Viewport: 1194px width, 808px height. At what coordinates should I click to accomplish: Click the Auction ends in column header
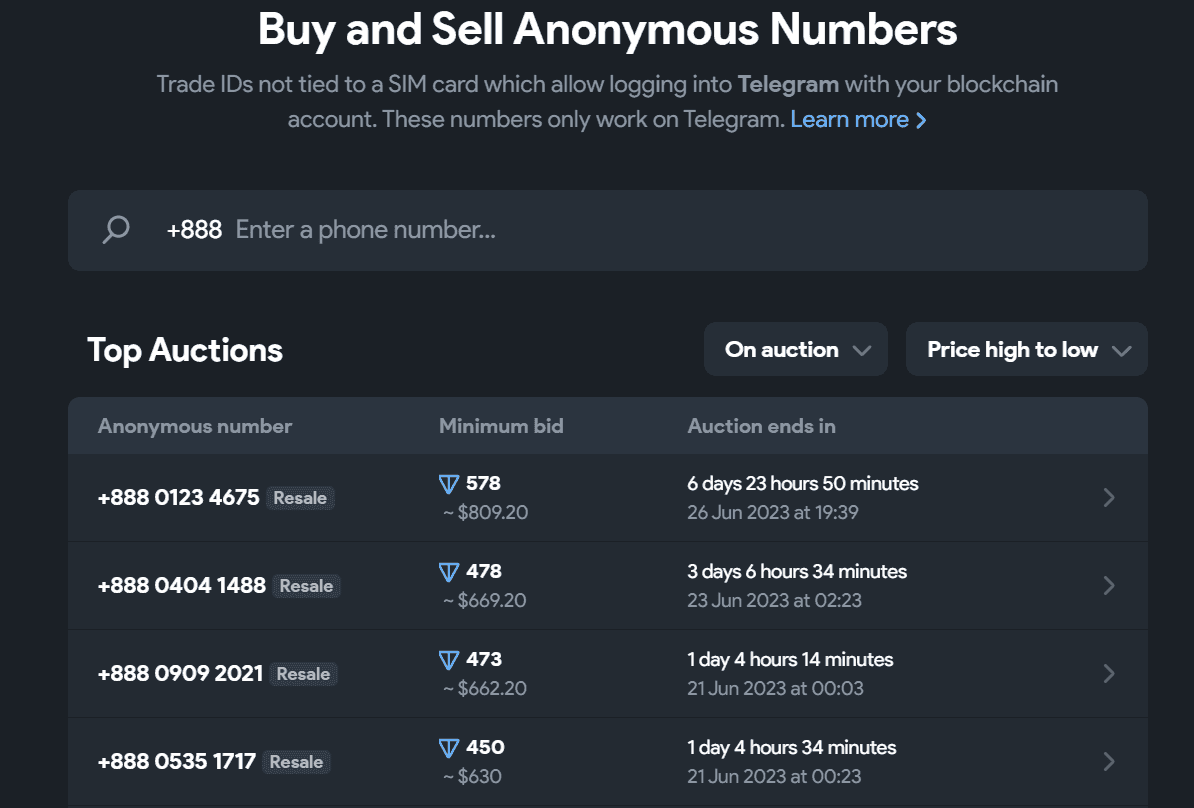coord(761,426)
